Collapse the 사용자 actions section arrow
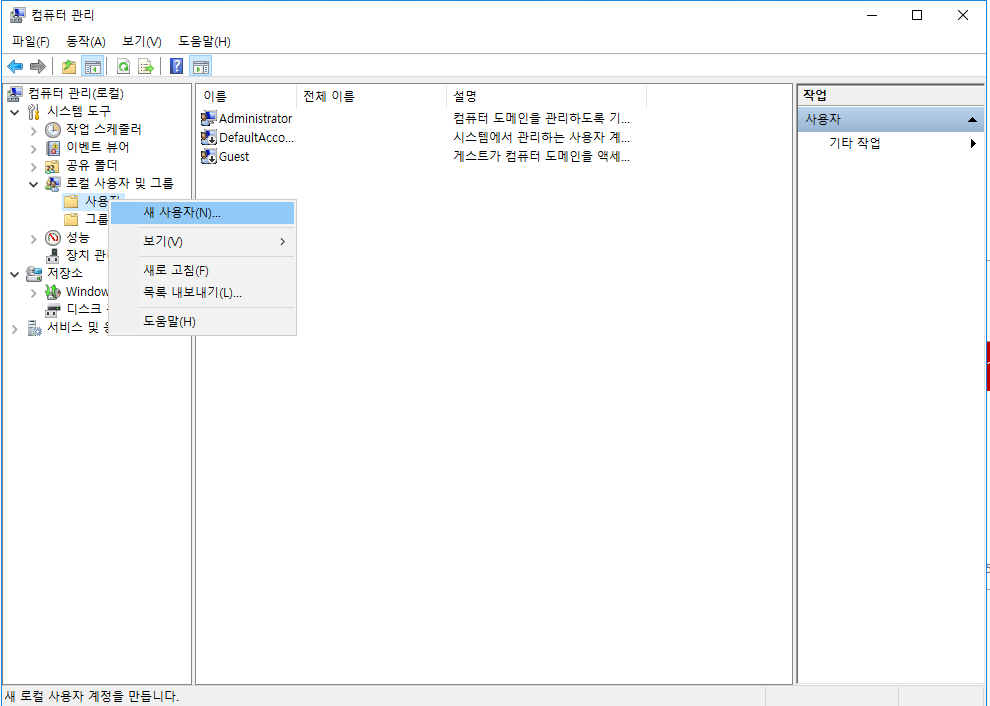This screenshot has height=706, width=990. point(972,119)
